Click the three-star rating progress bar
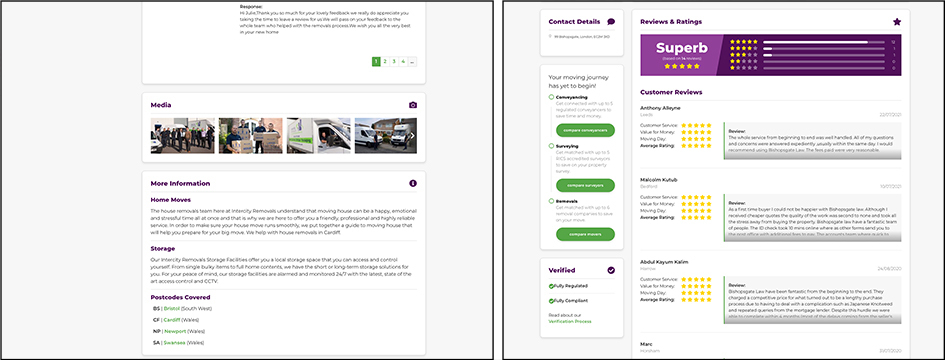 click(x=824, y=55)
